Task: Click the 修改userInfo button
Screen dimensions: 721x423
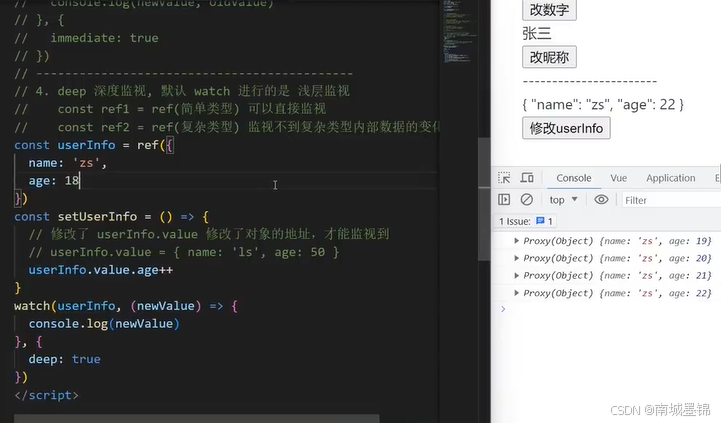Action: (566, 128)
